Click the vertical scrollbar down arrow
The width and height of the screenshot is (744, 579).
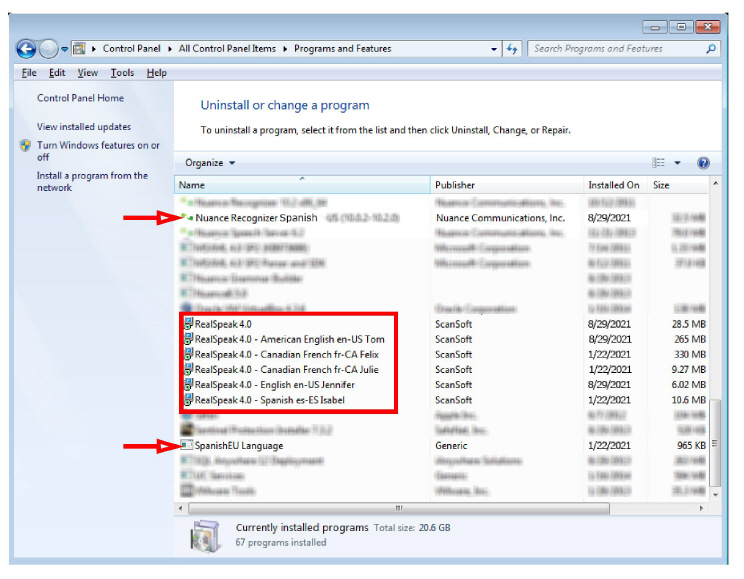tap(715, 495)
